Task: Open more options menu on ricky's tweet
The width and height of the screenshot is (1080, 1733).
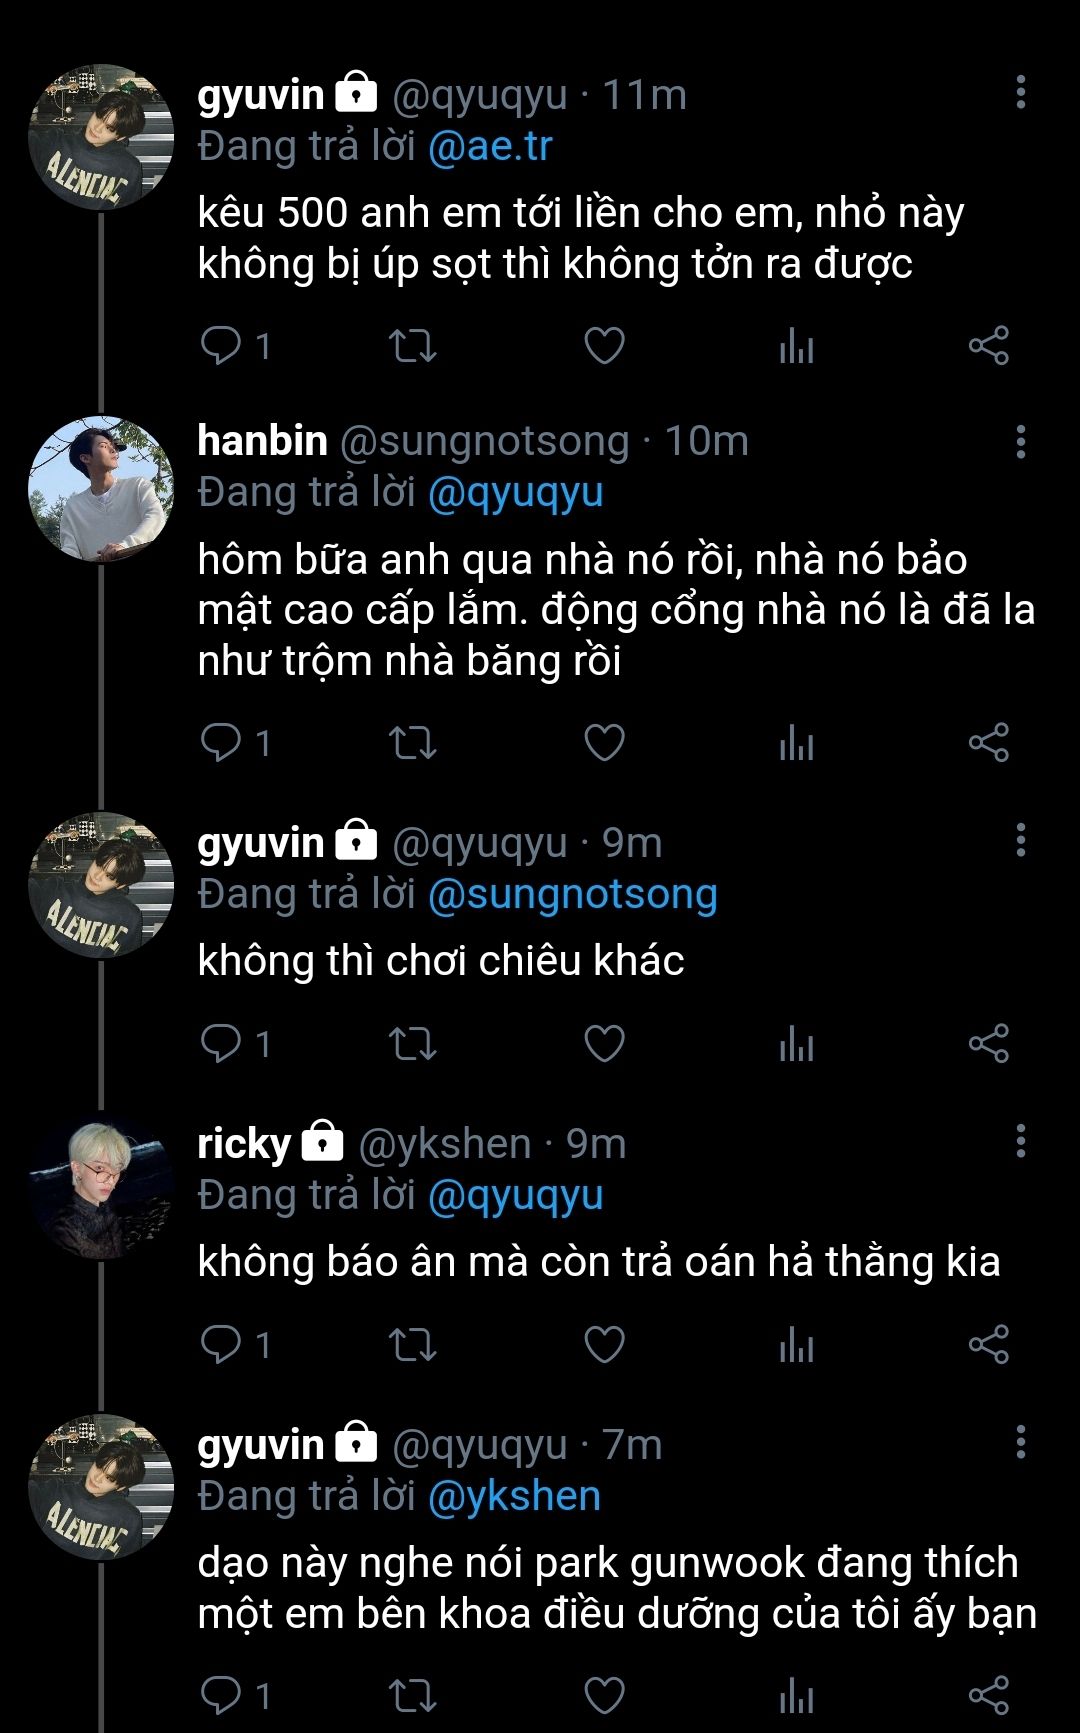Action: 1020,1141
